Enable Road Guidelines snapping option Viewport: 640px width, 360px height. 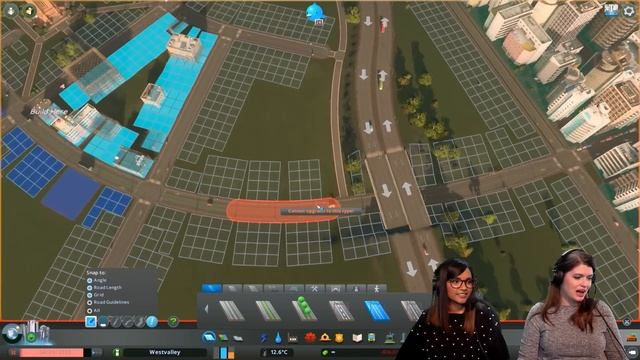(x=89, y=302)
